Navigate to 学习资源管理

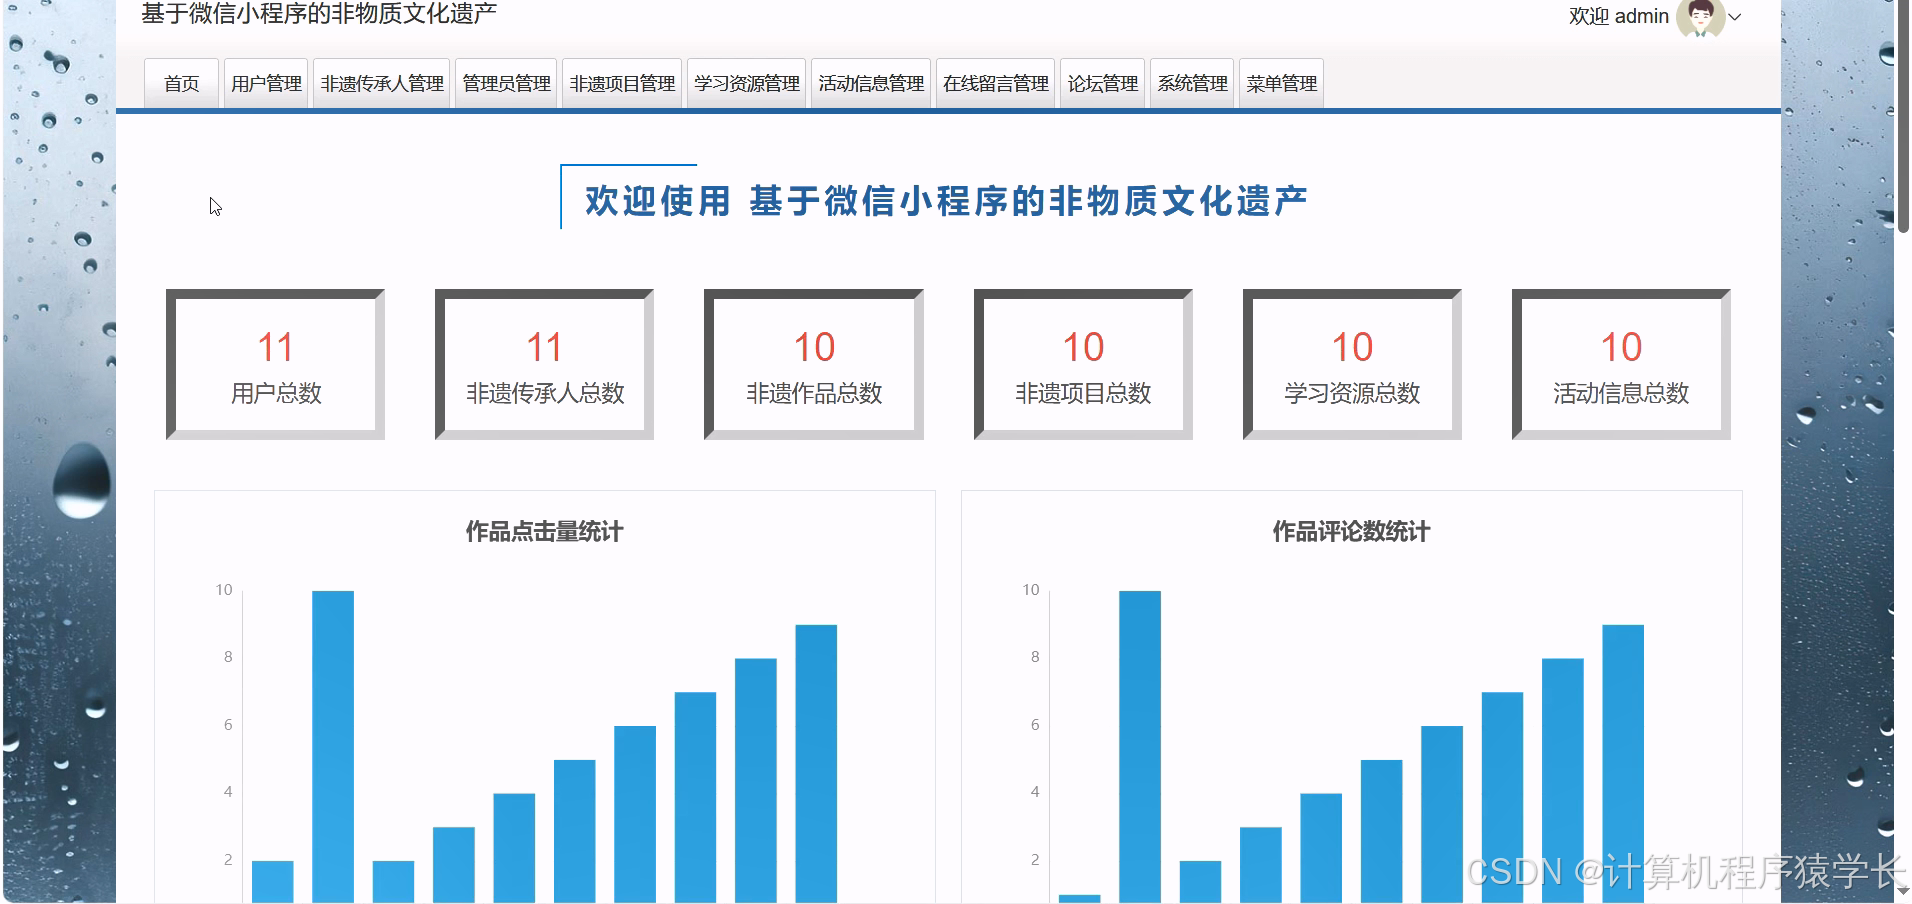[x=746, y=83]
